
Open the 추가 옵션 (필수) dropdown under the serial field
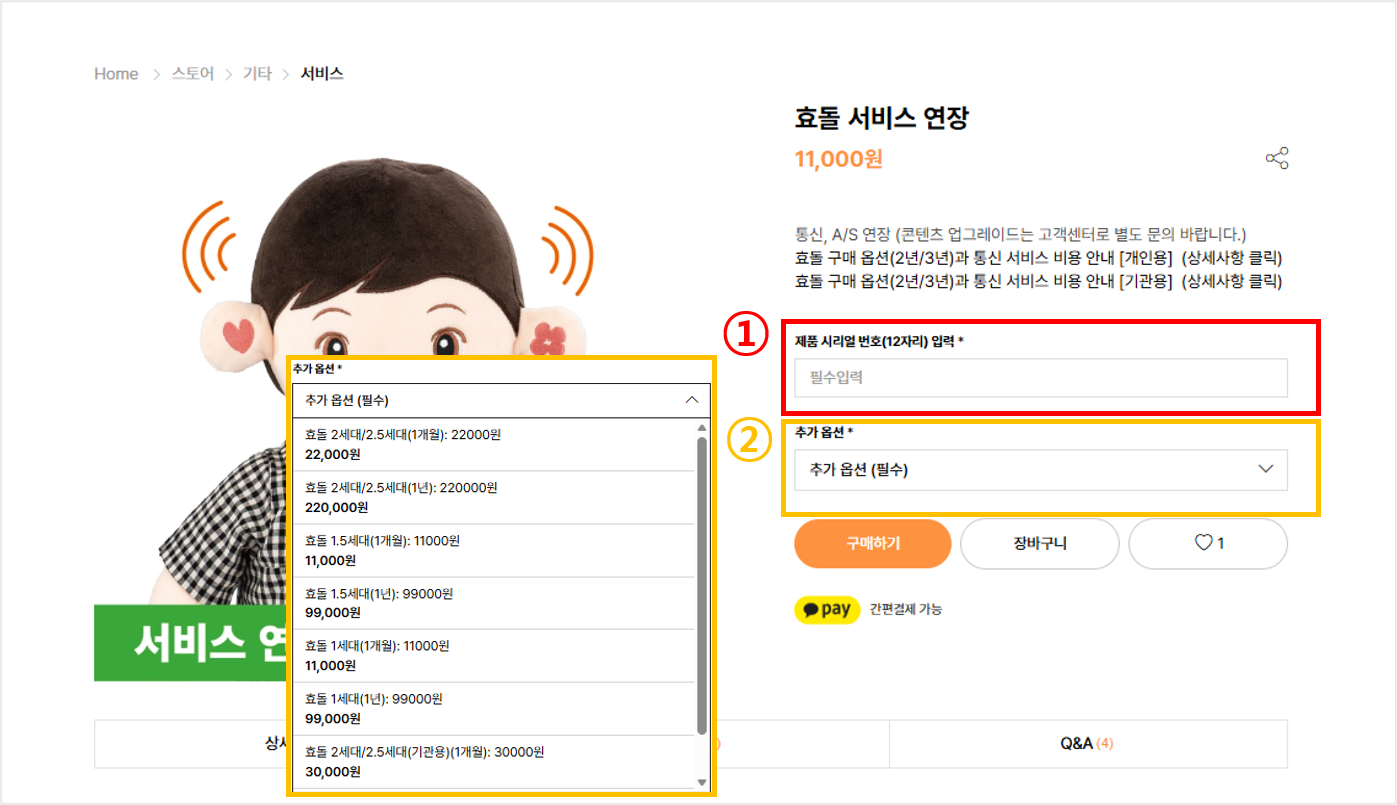click(x=1041, y=469)
